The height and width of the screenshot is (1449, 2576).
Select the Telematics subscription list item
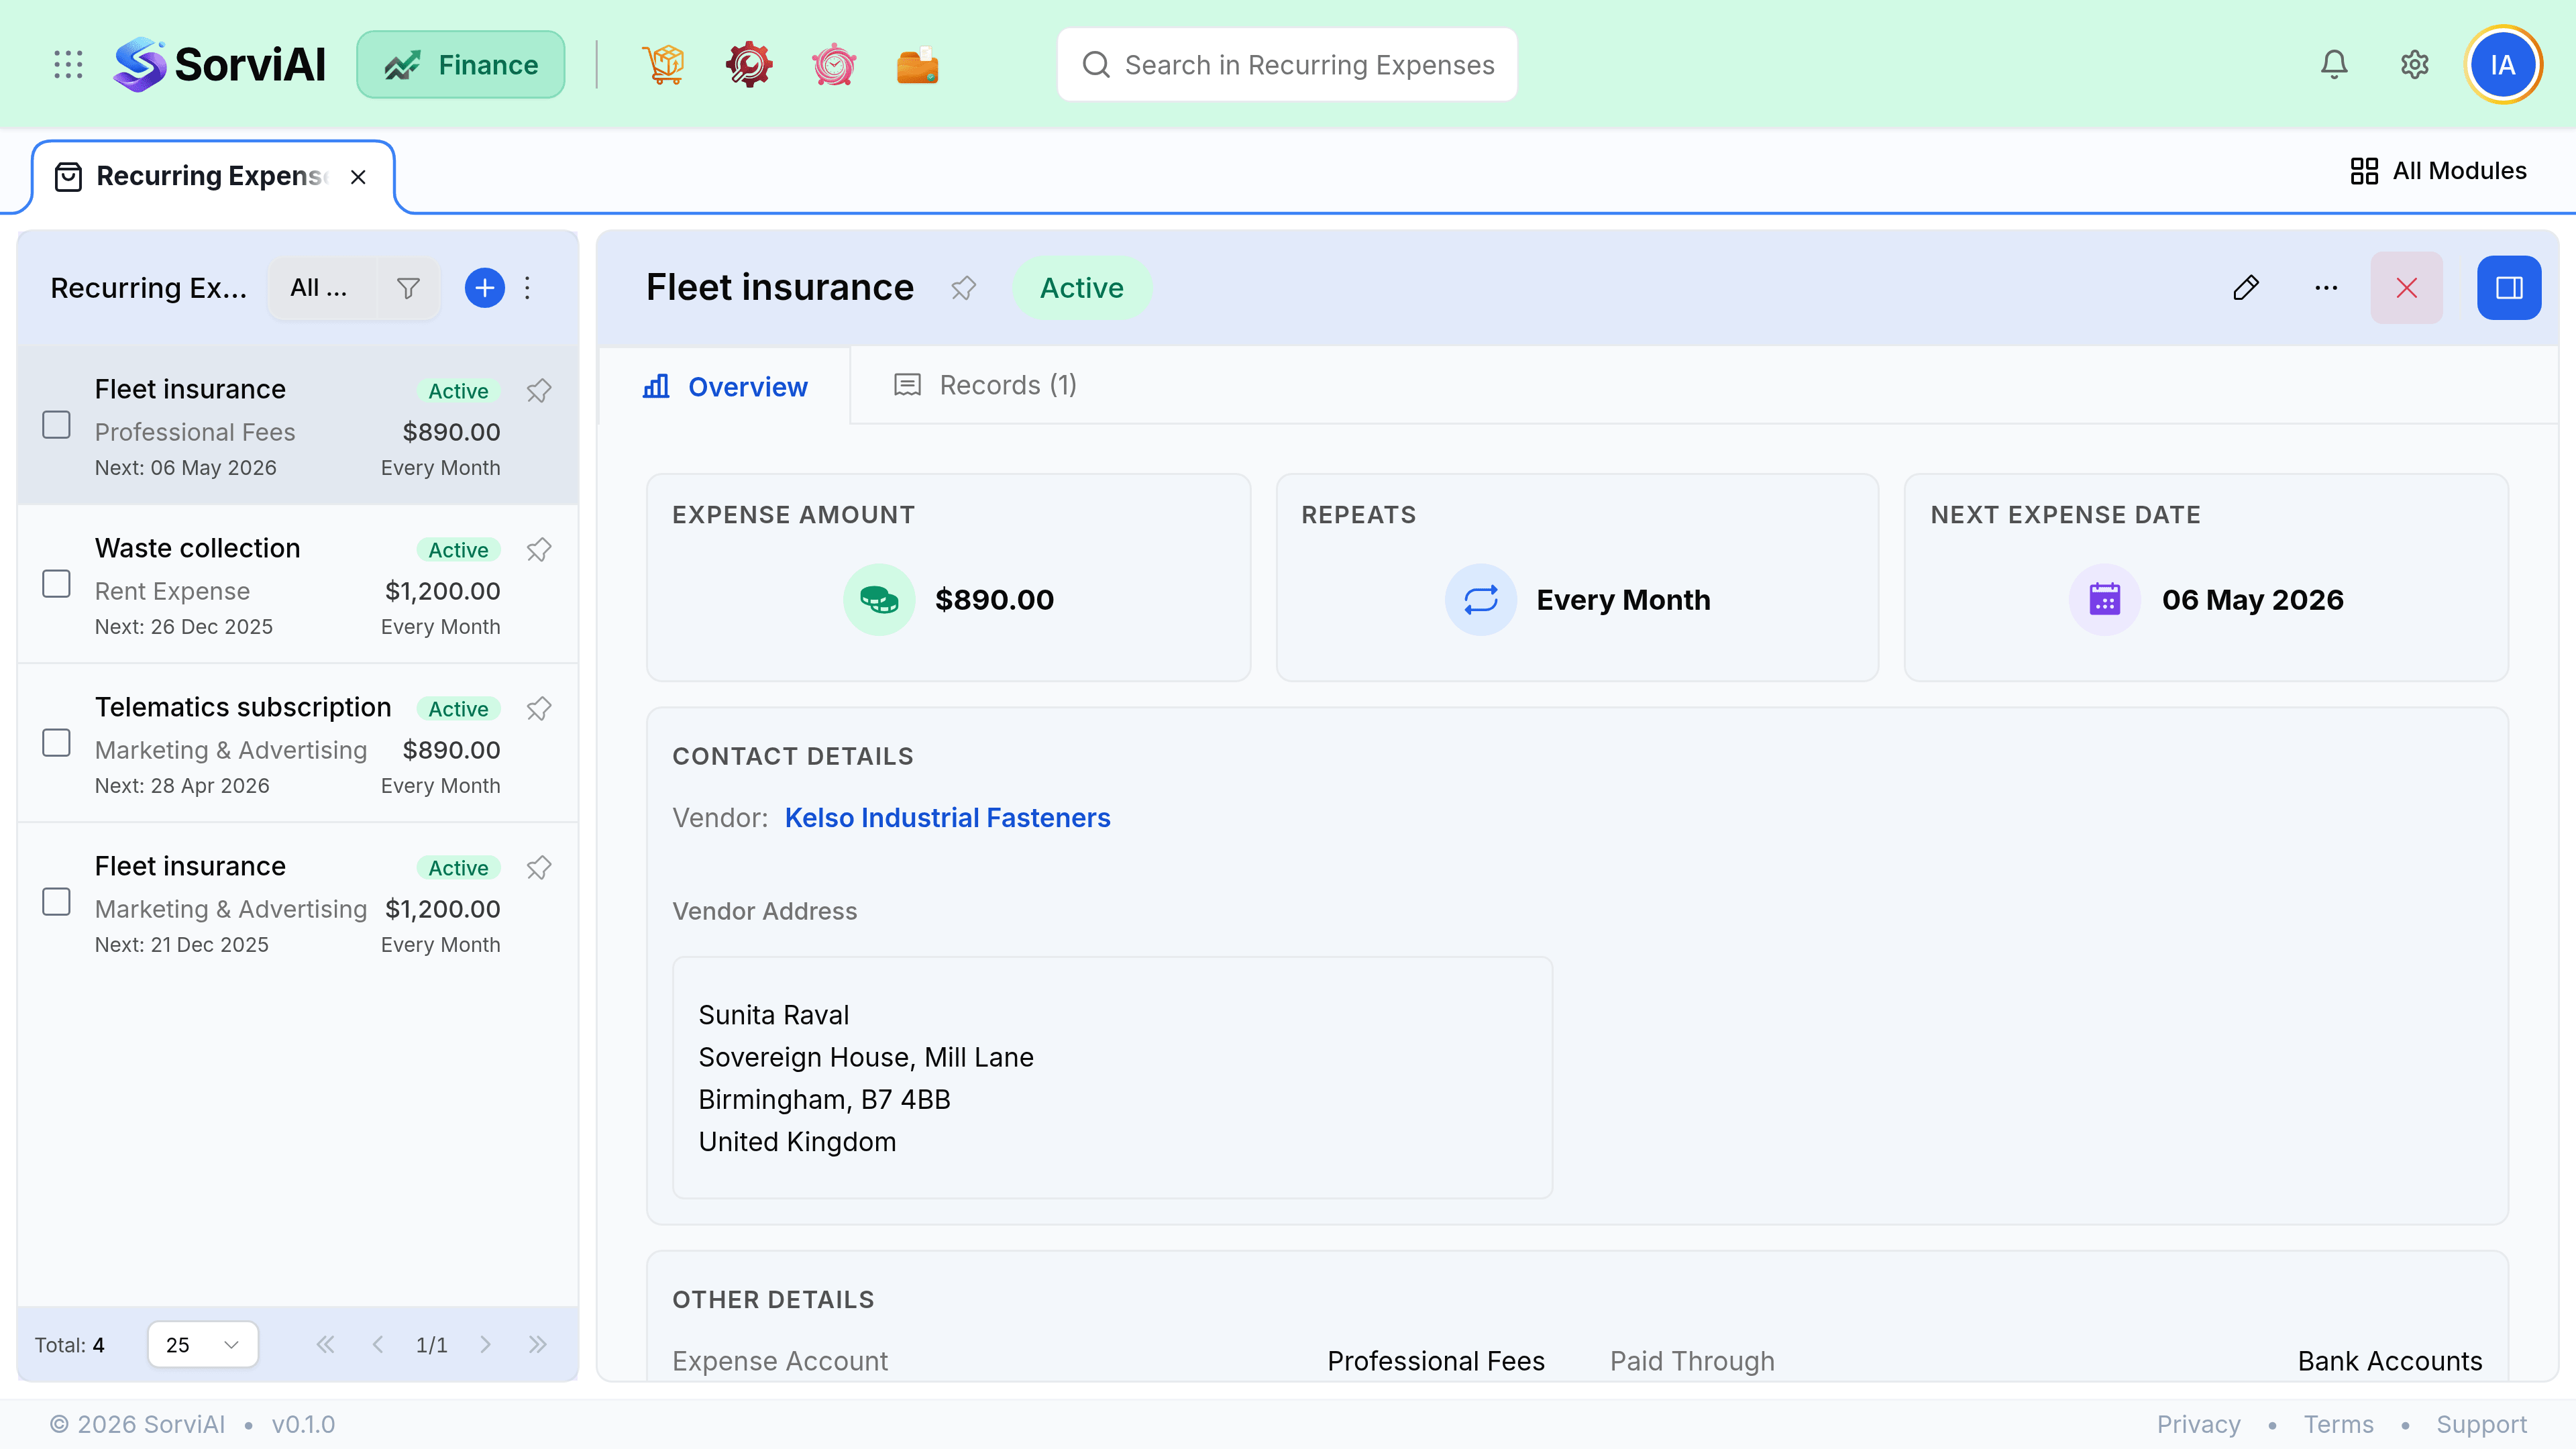tap(298, 743)
